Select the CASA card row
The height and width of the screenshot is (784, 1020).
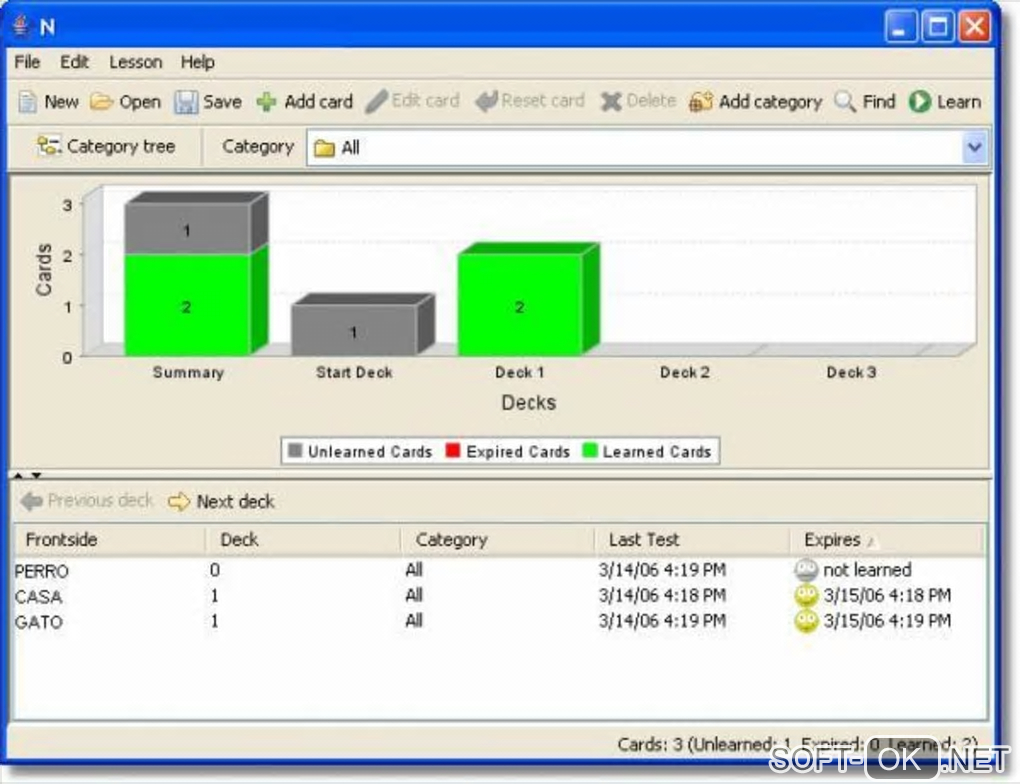tap(499, 595)
